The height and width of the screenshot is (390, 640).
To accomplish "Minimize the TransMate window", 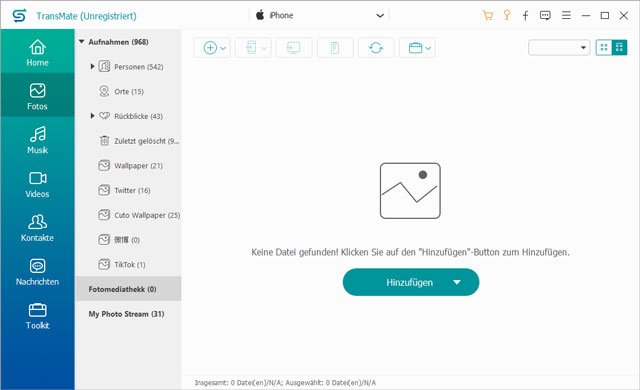I will pos(586,16).
